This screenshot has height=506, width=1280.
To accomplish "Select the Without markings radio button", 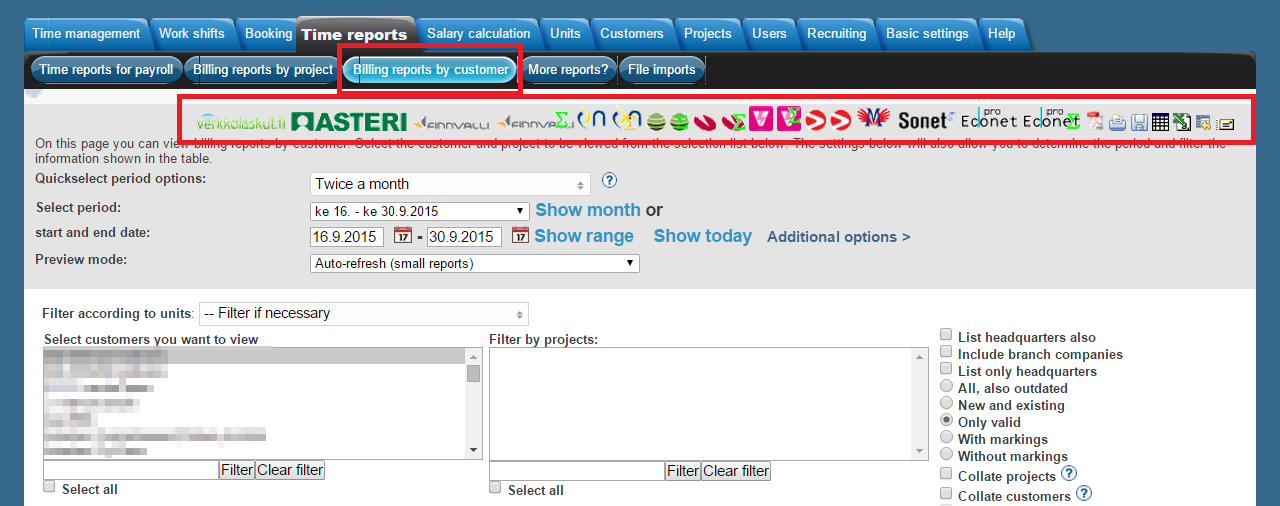I will [x=946, y=455].
